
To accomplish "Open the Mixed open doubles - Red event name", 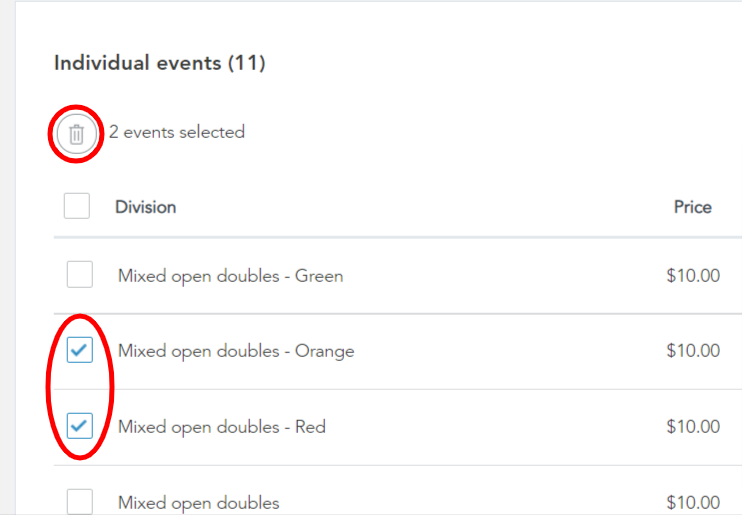I will click(x=222, y=427).
